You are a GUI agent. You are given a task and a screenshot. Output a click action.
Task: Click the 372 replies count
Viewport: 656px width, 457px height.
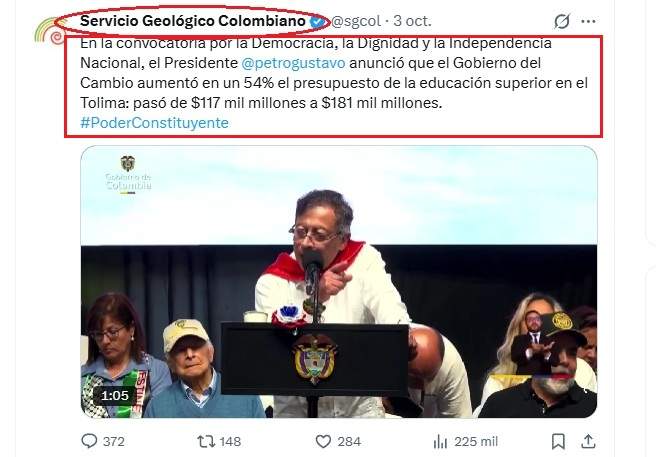[113, 442]
